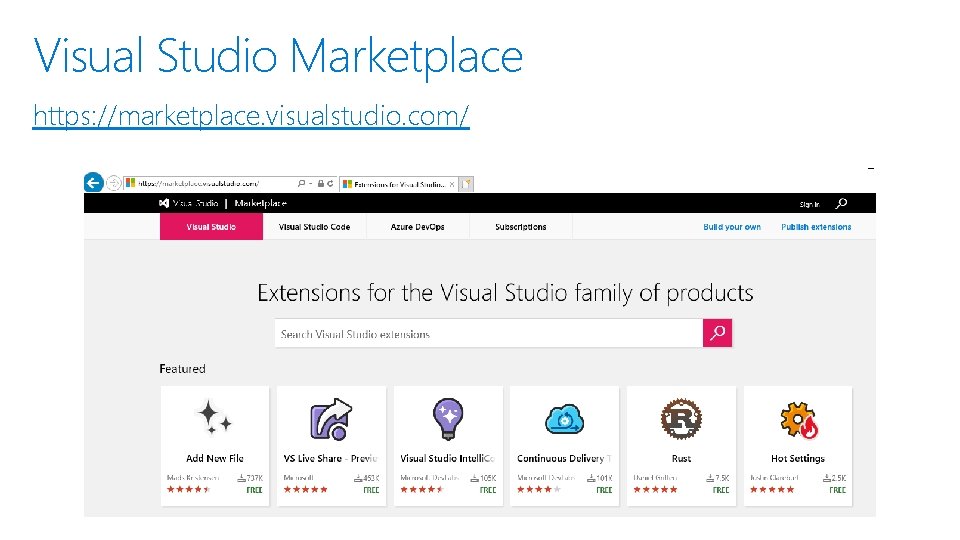960x540 pixels.
Task: Click the address bar lock icon
Action: [320, 183]
